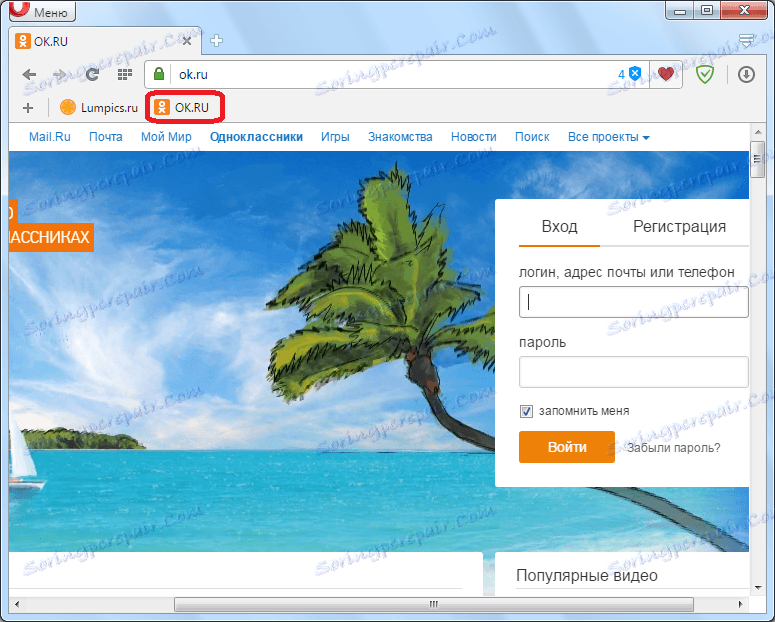Image resolution: width=775 pixels, height=622 pixels.
Task: Open the OK.RU bookmark on bookmarks bar
Action: pyautogui.click(x=181, y=107)
